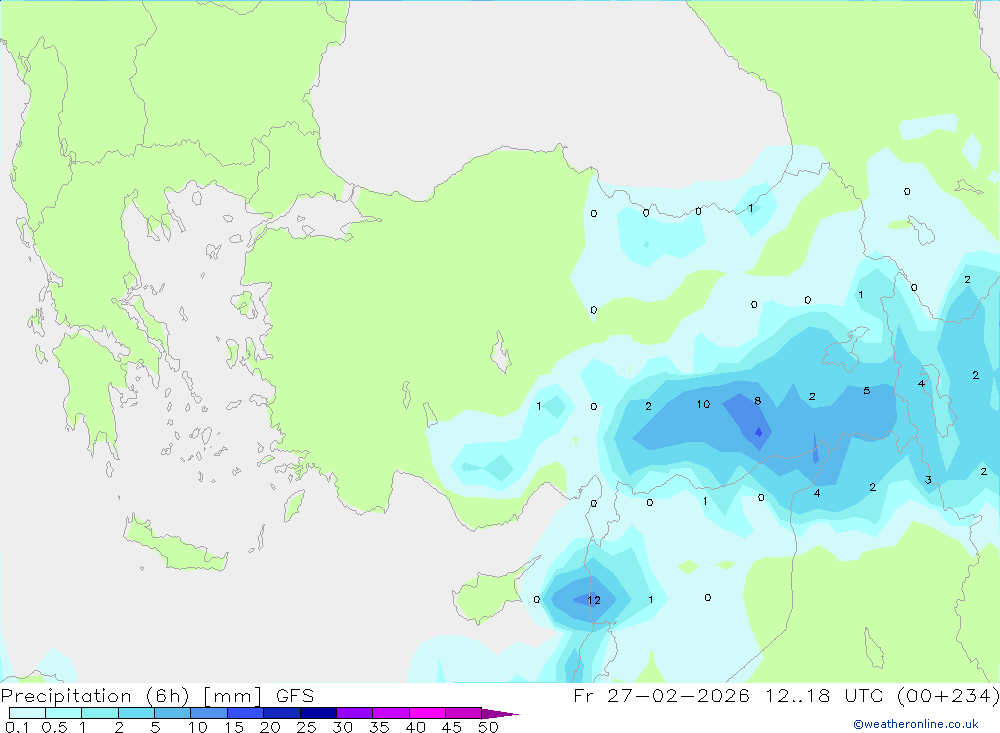Click the 'Fr 27-02-2026 12..18 UTC (00+234)' timestamp
Viewport: 1000px width, 733px height.
786,695
